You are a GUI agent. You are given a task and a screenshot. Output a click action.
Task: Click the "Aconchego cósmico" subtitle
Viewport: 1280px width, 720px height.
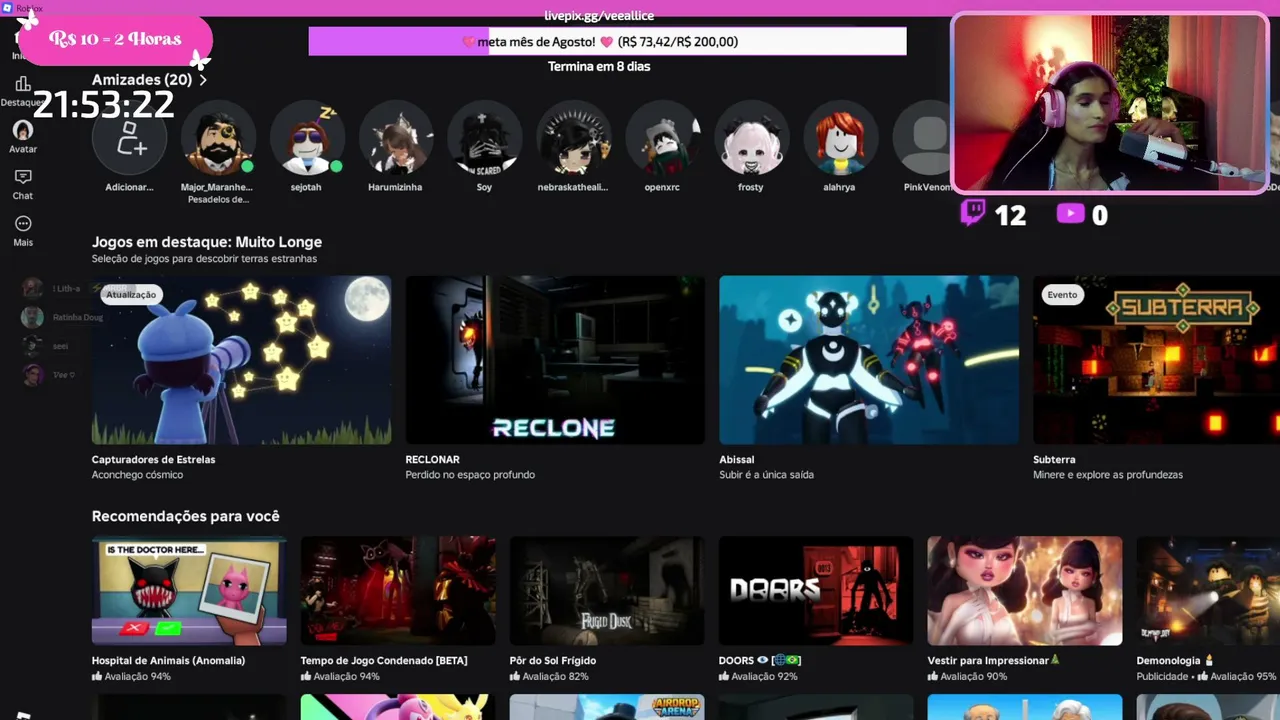pyautogui.click(x=137, y=475)
